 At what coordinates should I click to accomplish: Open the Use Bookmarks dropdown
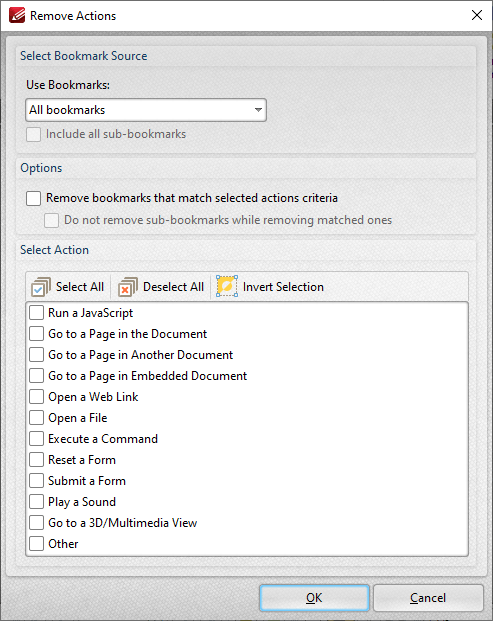point(146,110)
